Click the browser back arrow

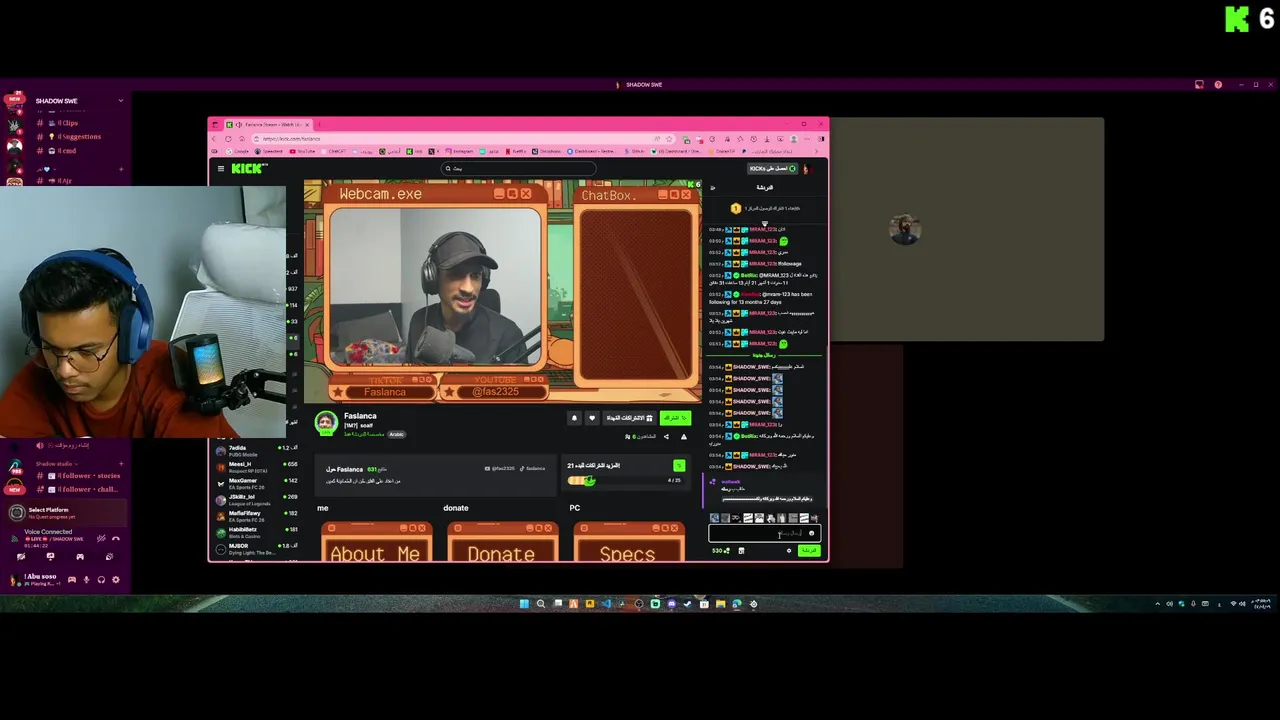(214, 139)
